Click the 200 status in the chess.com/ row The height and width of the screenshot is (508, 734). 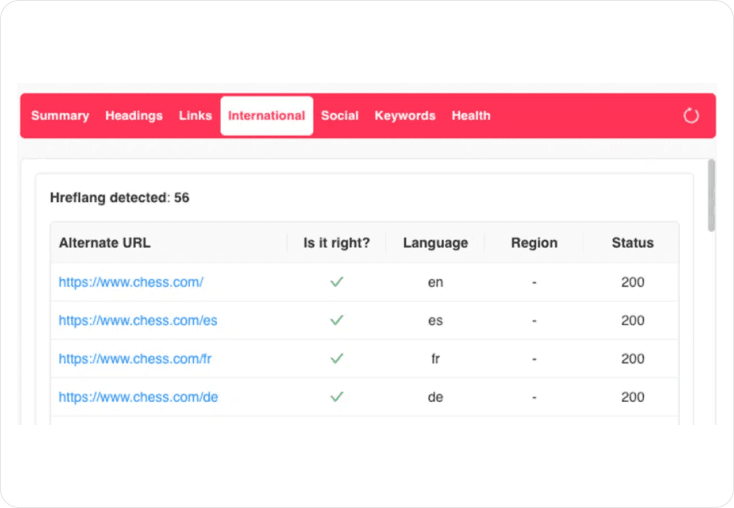click(x=633, y=282)
